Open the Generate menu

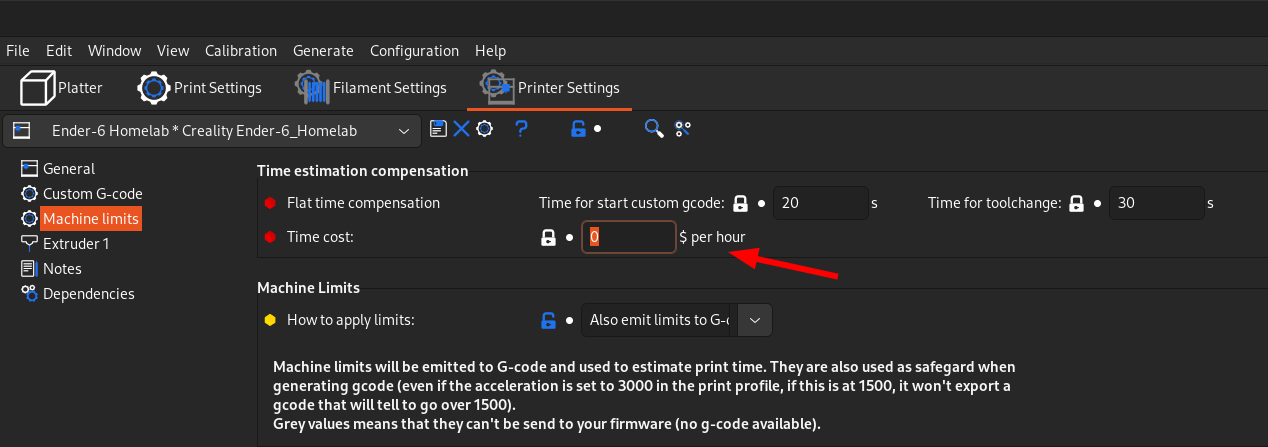pyautogui.click(x=323, y=50)
